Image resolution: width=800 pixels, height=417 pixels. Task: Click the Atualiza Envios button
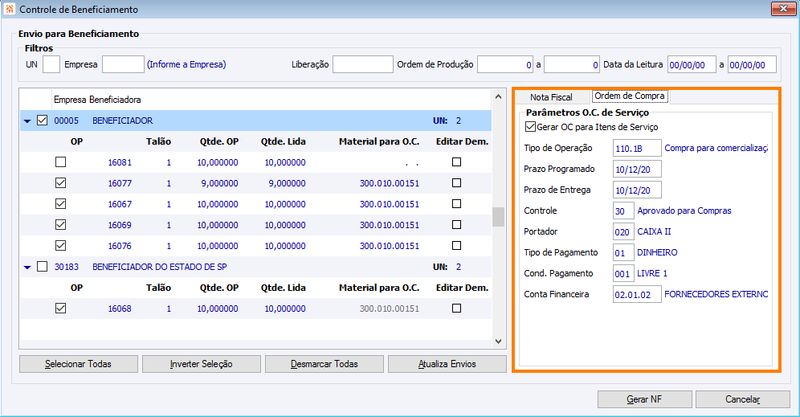click(447, 364)
